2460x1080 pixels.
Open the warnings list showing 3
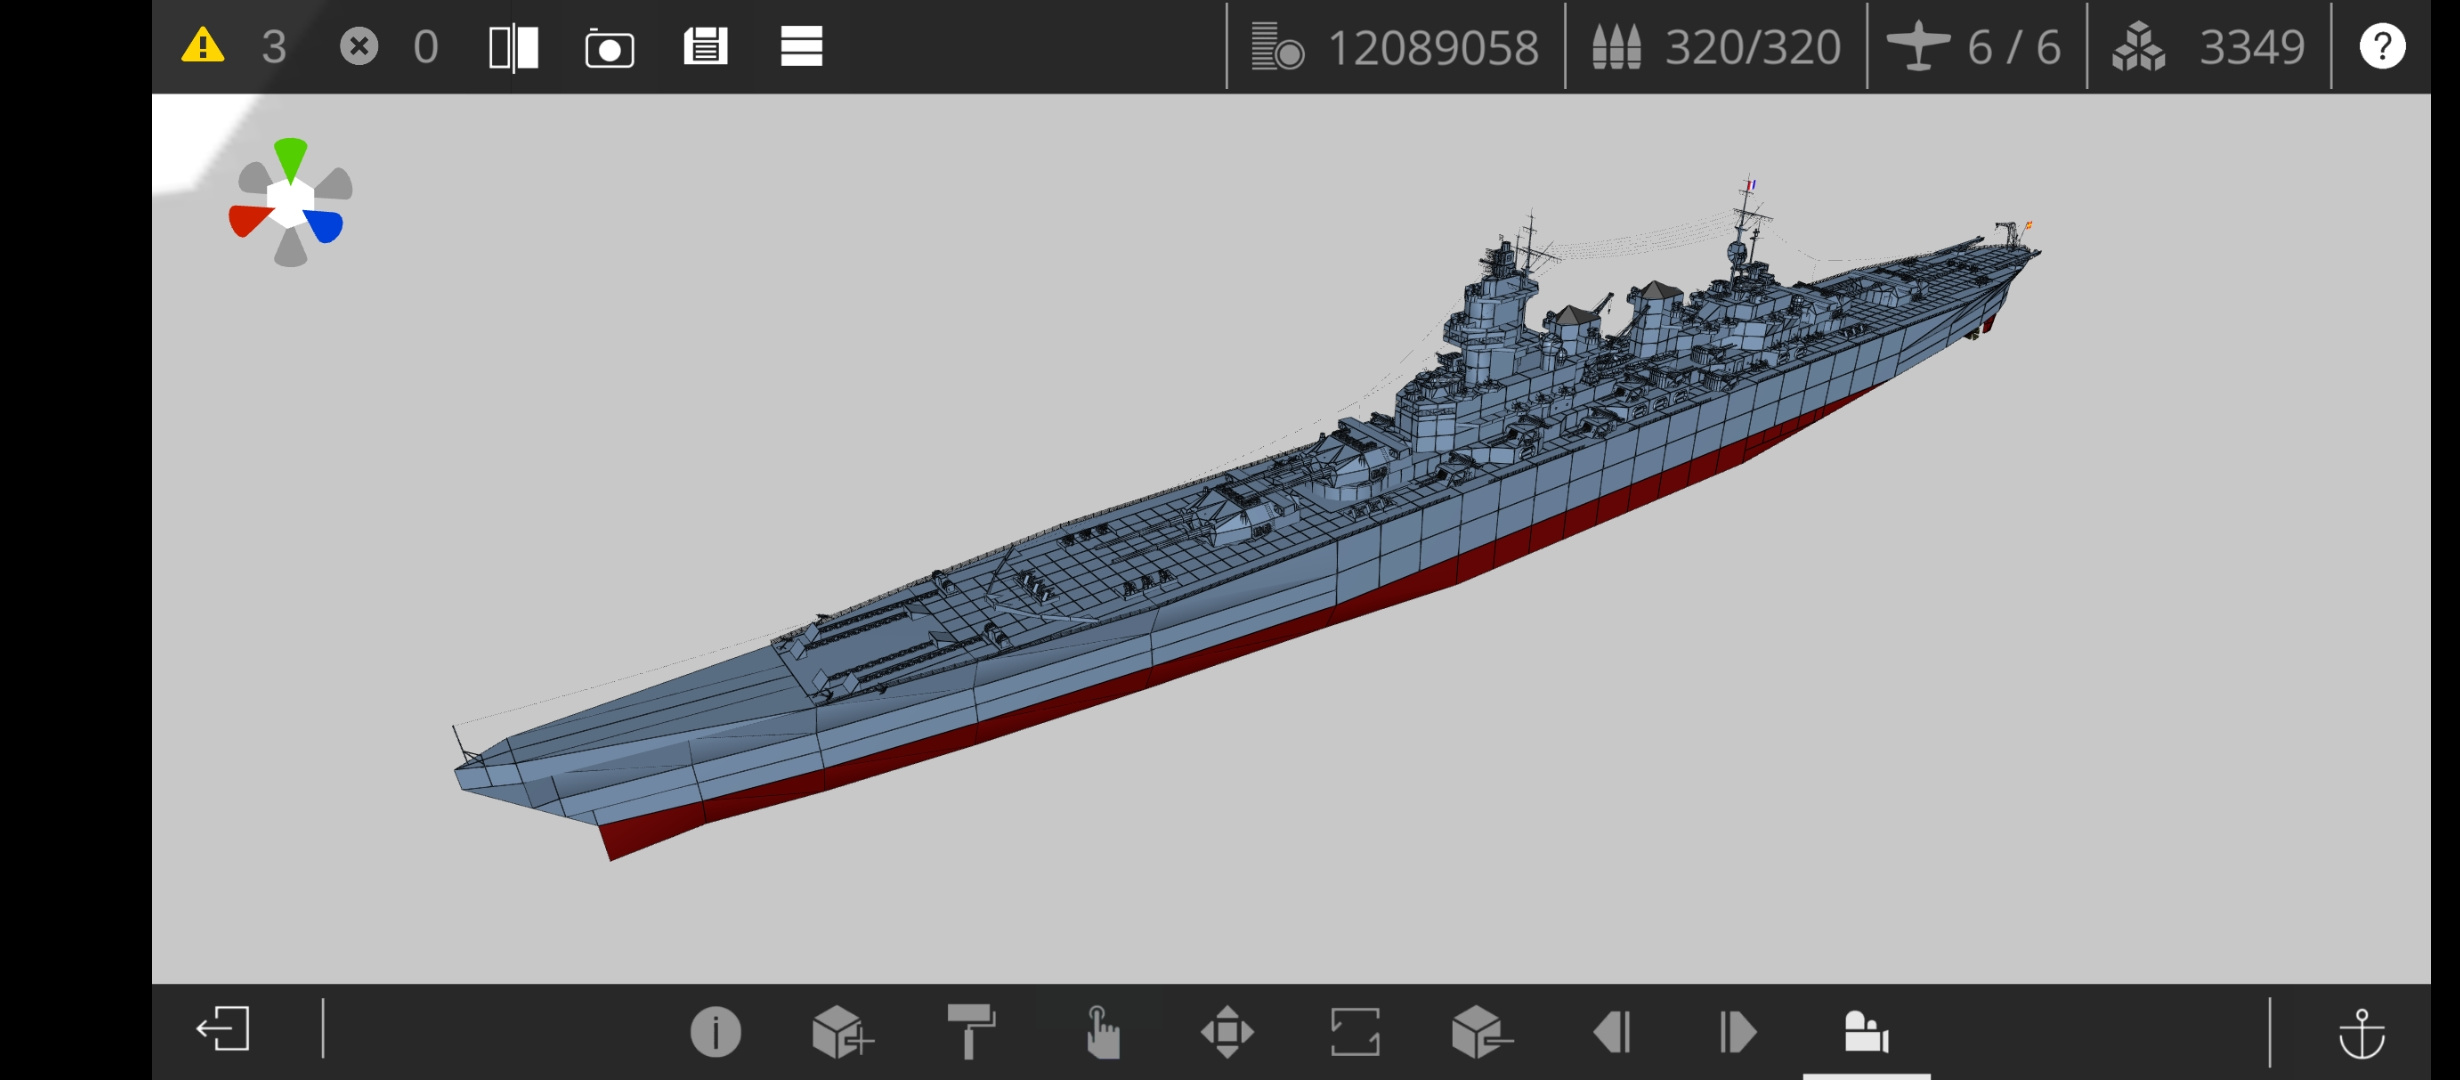point(235,46)
